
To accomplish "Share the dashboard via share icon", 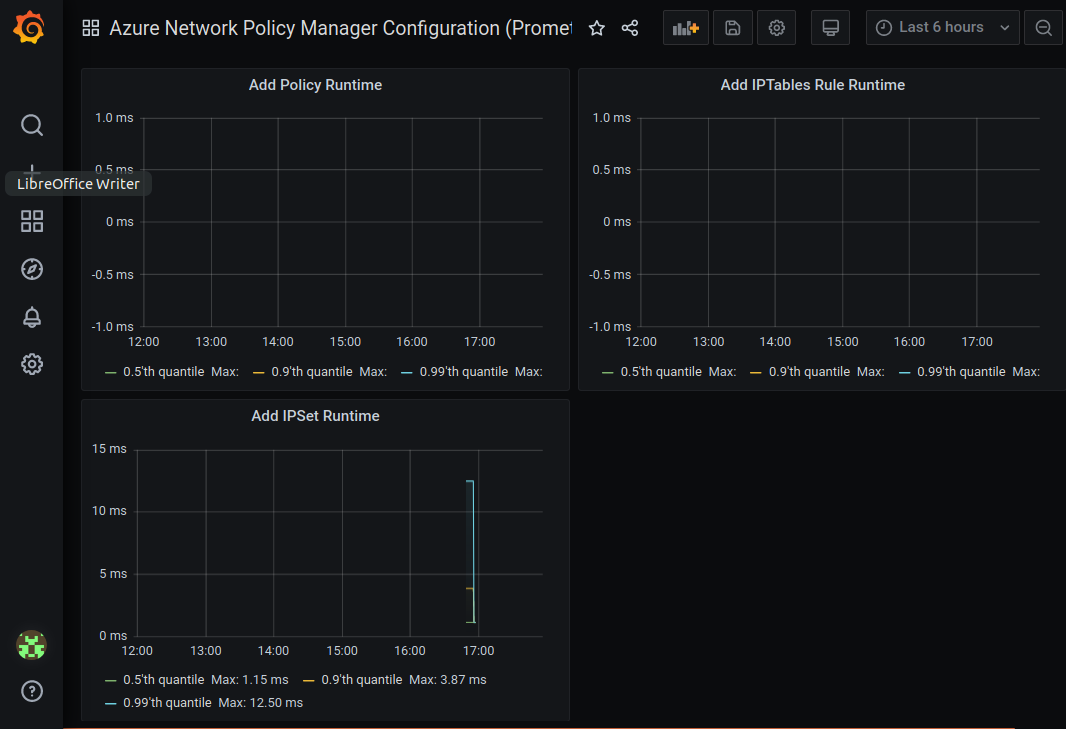I will 630,28.
